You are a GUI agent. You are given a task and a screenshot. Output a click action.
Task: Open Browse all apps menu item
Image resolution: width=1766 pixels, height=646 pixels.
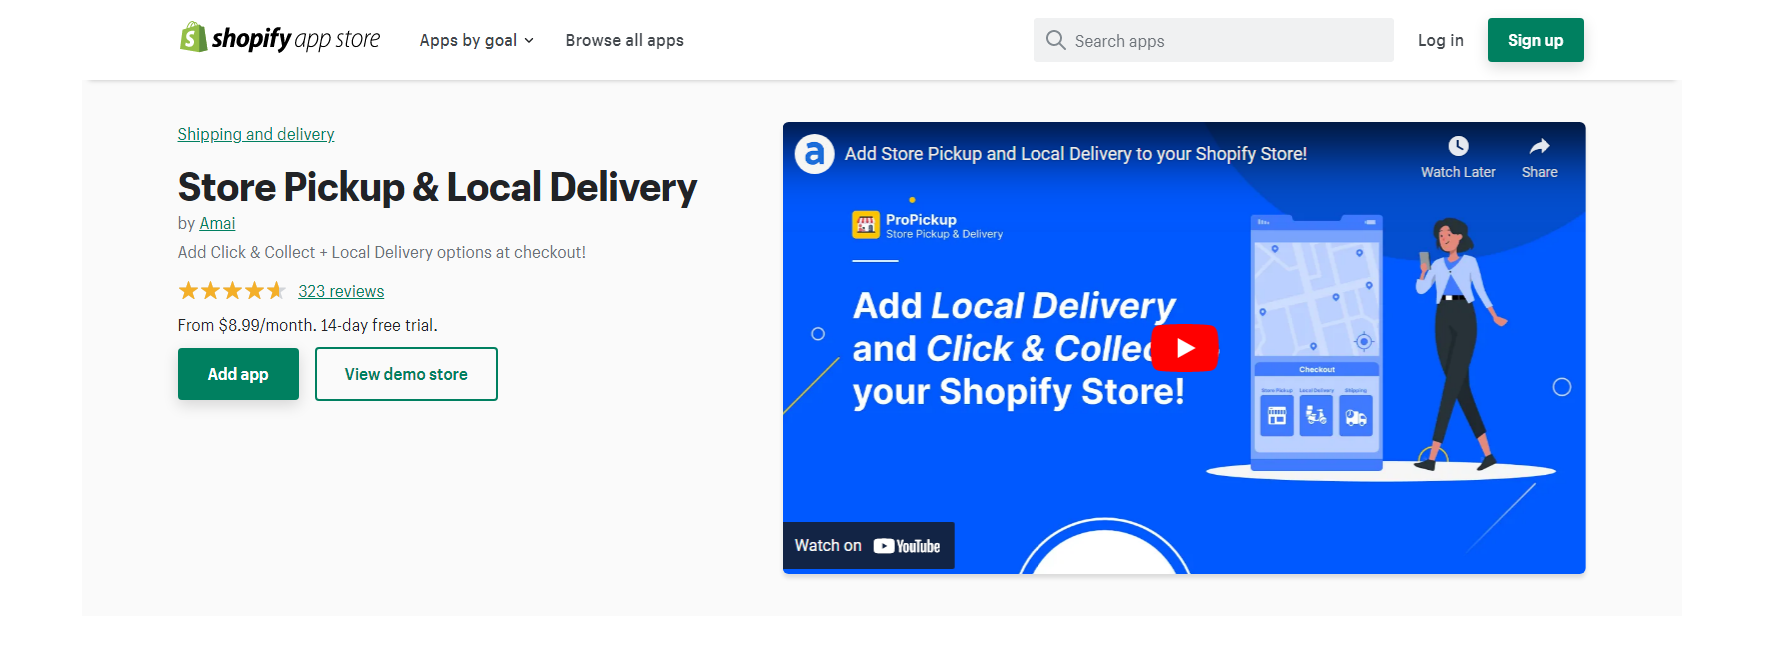point(624,40)
